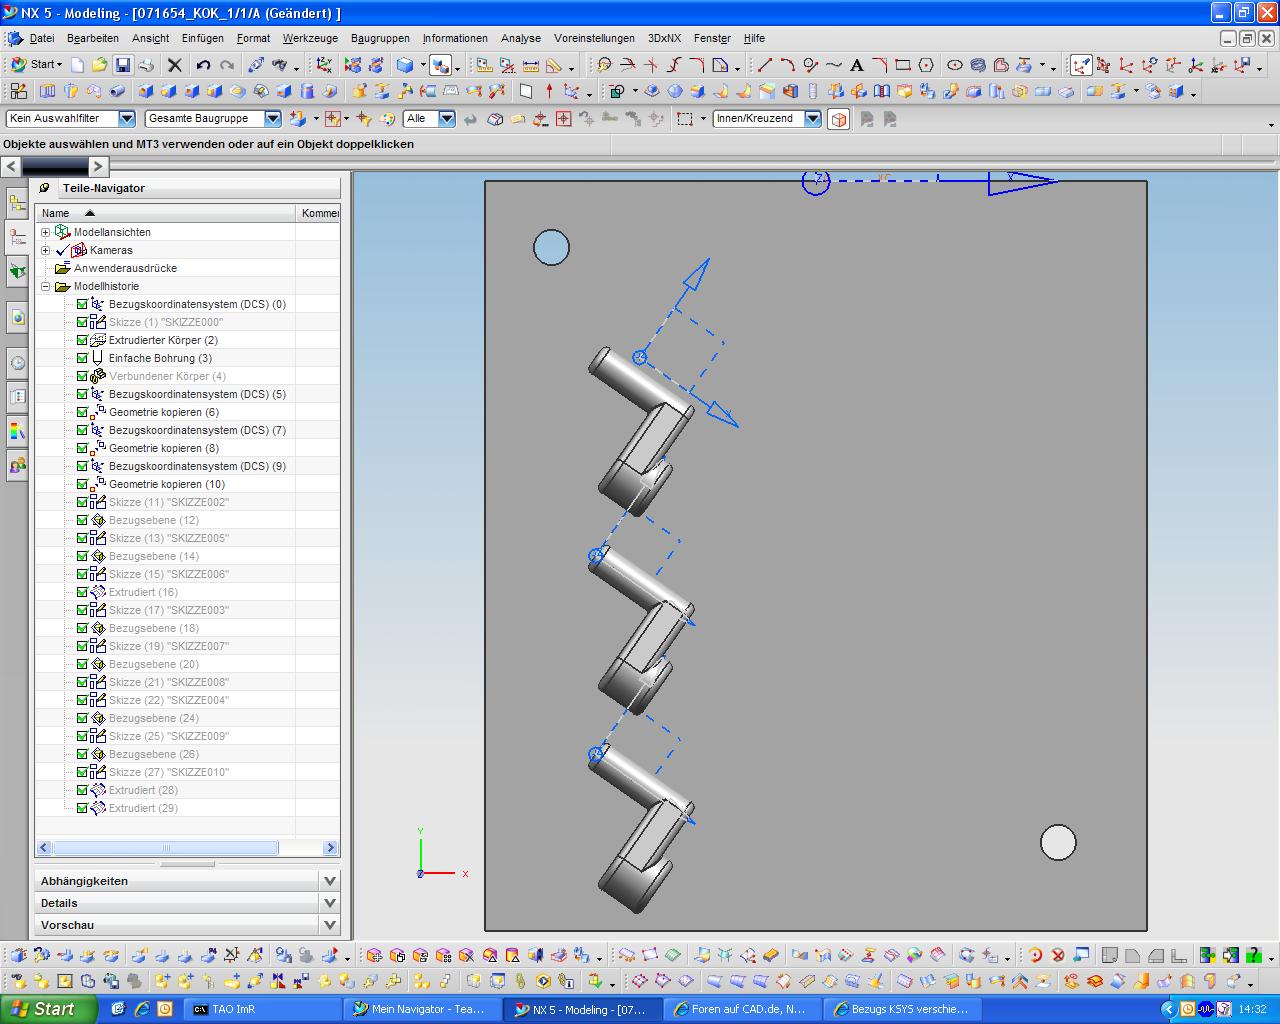Open the Baugruppen menu
Viewport: 1280px width, 1024px height.
coord(380,38)
